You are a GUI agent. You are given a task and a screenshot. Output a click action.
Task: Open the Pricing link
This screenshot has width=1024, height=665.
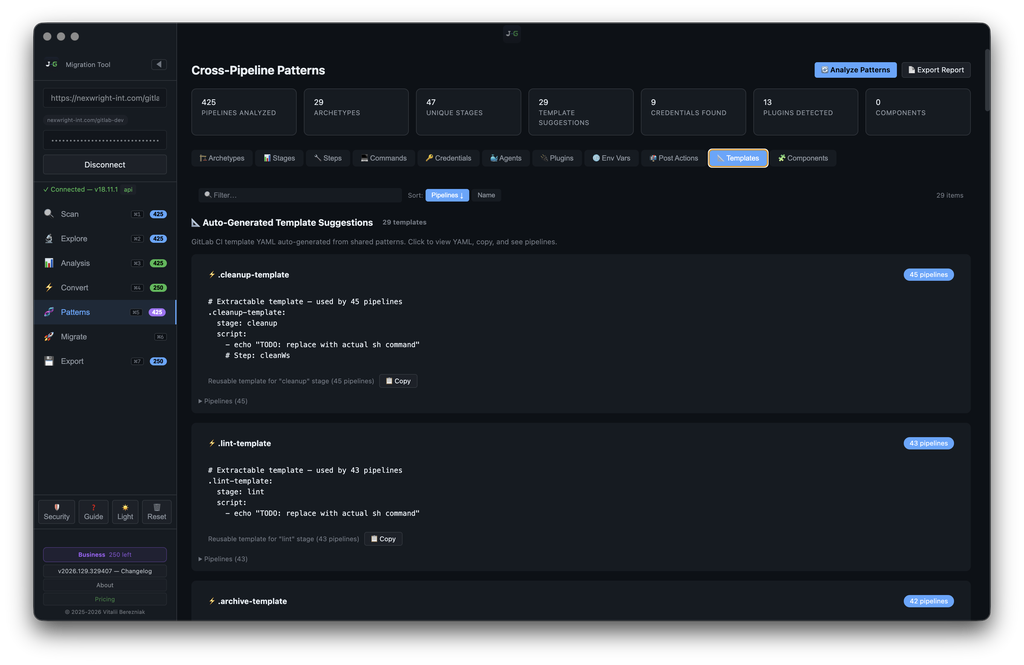104,599
